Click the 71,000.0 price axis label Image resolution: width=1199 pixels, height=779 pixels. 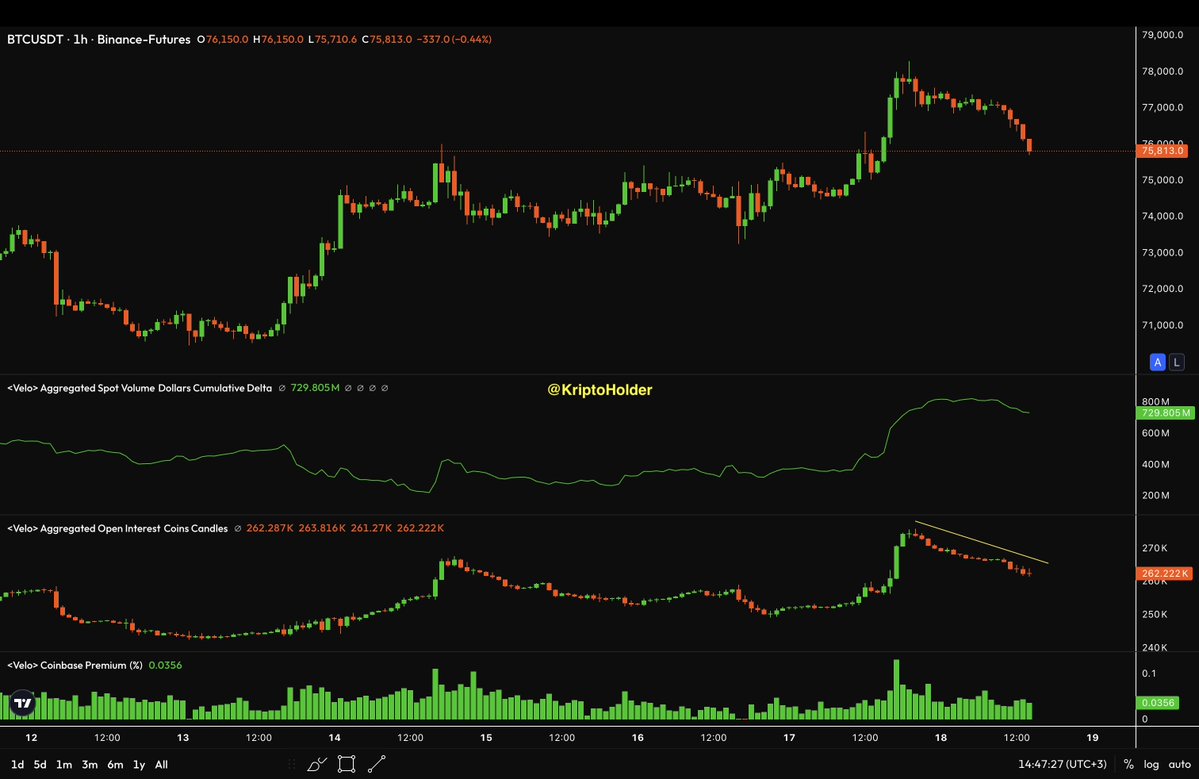pos(1162,325)
